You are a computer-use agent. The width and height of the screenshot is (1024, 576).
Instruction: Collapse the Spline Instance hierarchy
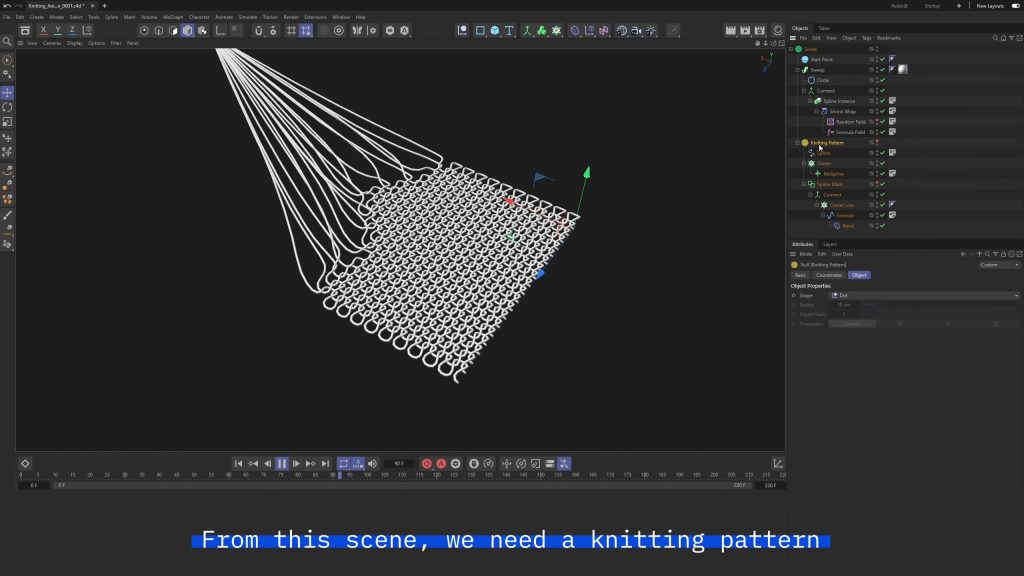[x=810, y=101]
